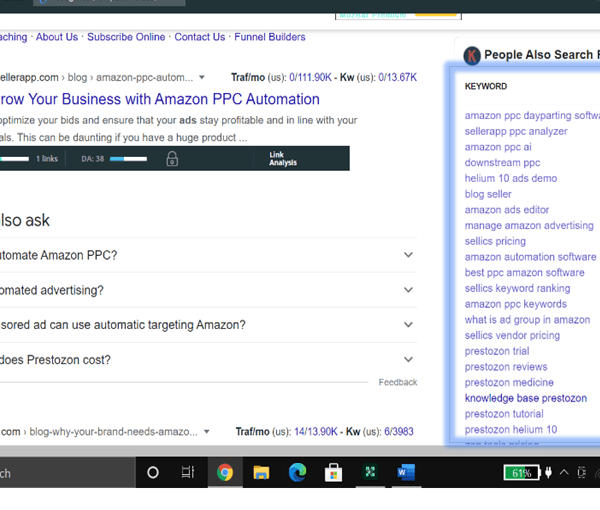Open Word from the taskbar
Image resolution: width=600 pixels, height=510 pixels.
tap(406, 473)
